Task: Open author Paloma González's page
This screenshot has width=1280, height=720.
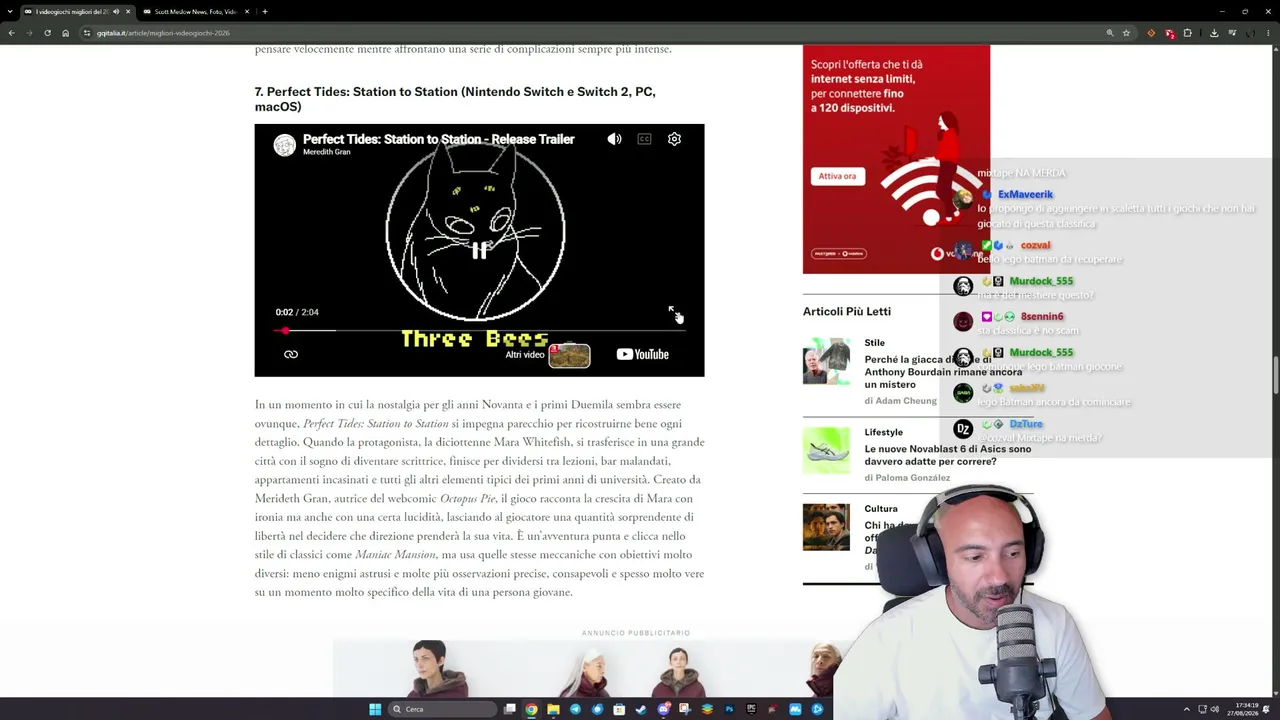Action: [x=913, y=478]
